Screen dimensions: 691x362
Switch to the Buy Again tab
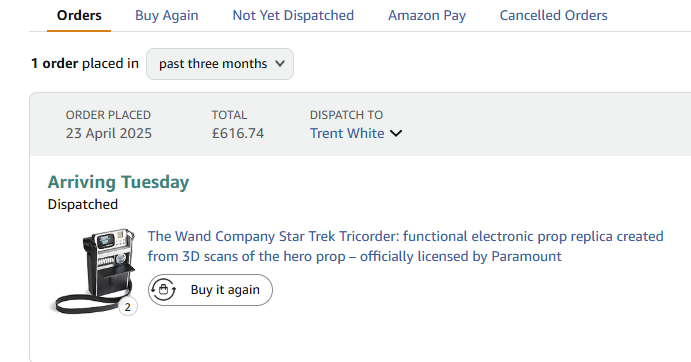[x=167, y=15]
